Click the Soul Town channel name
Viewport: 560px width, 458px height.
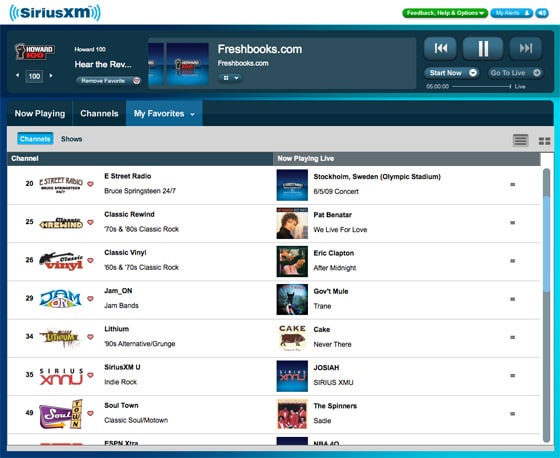[x=121, y=405]
